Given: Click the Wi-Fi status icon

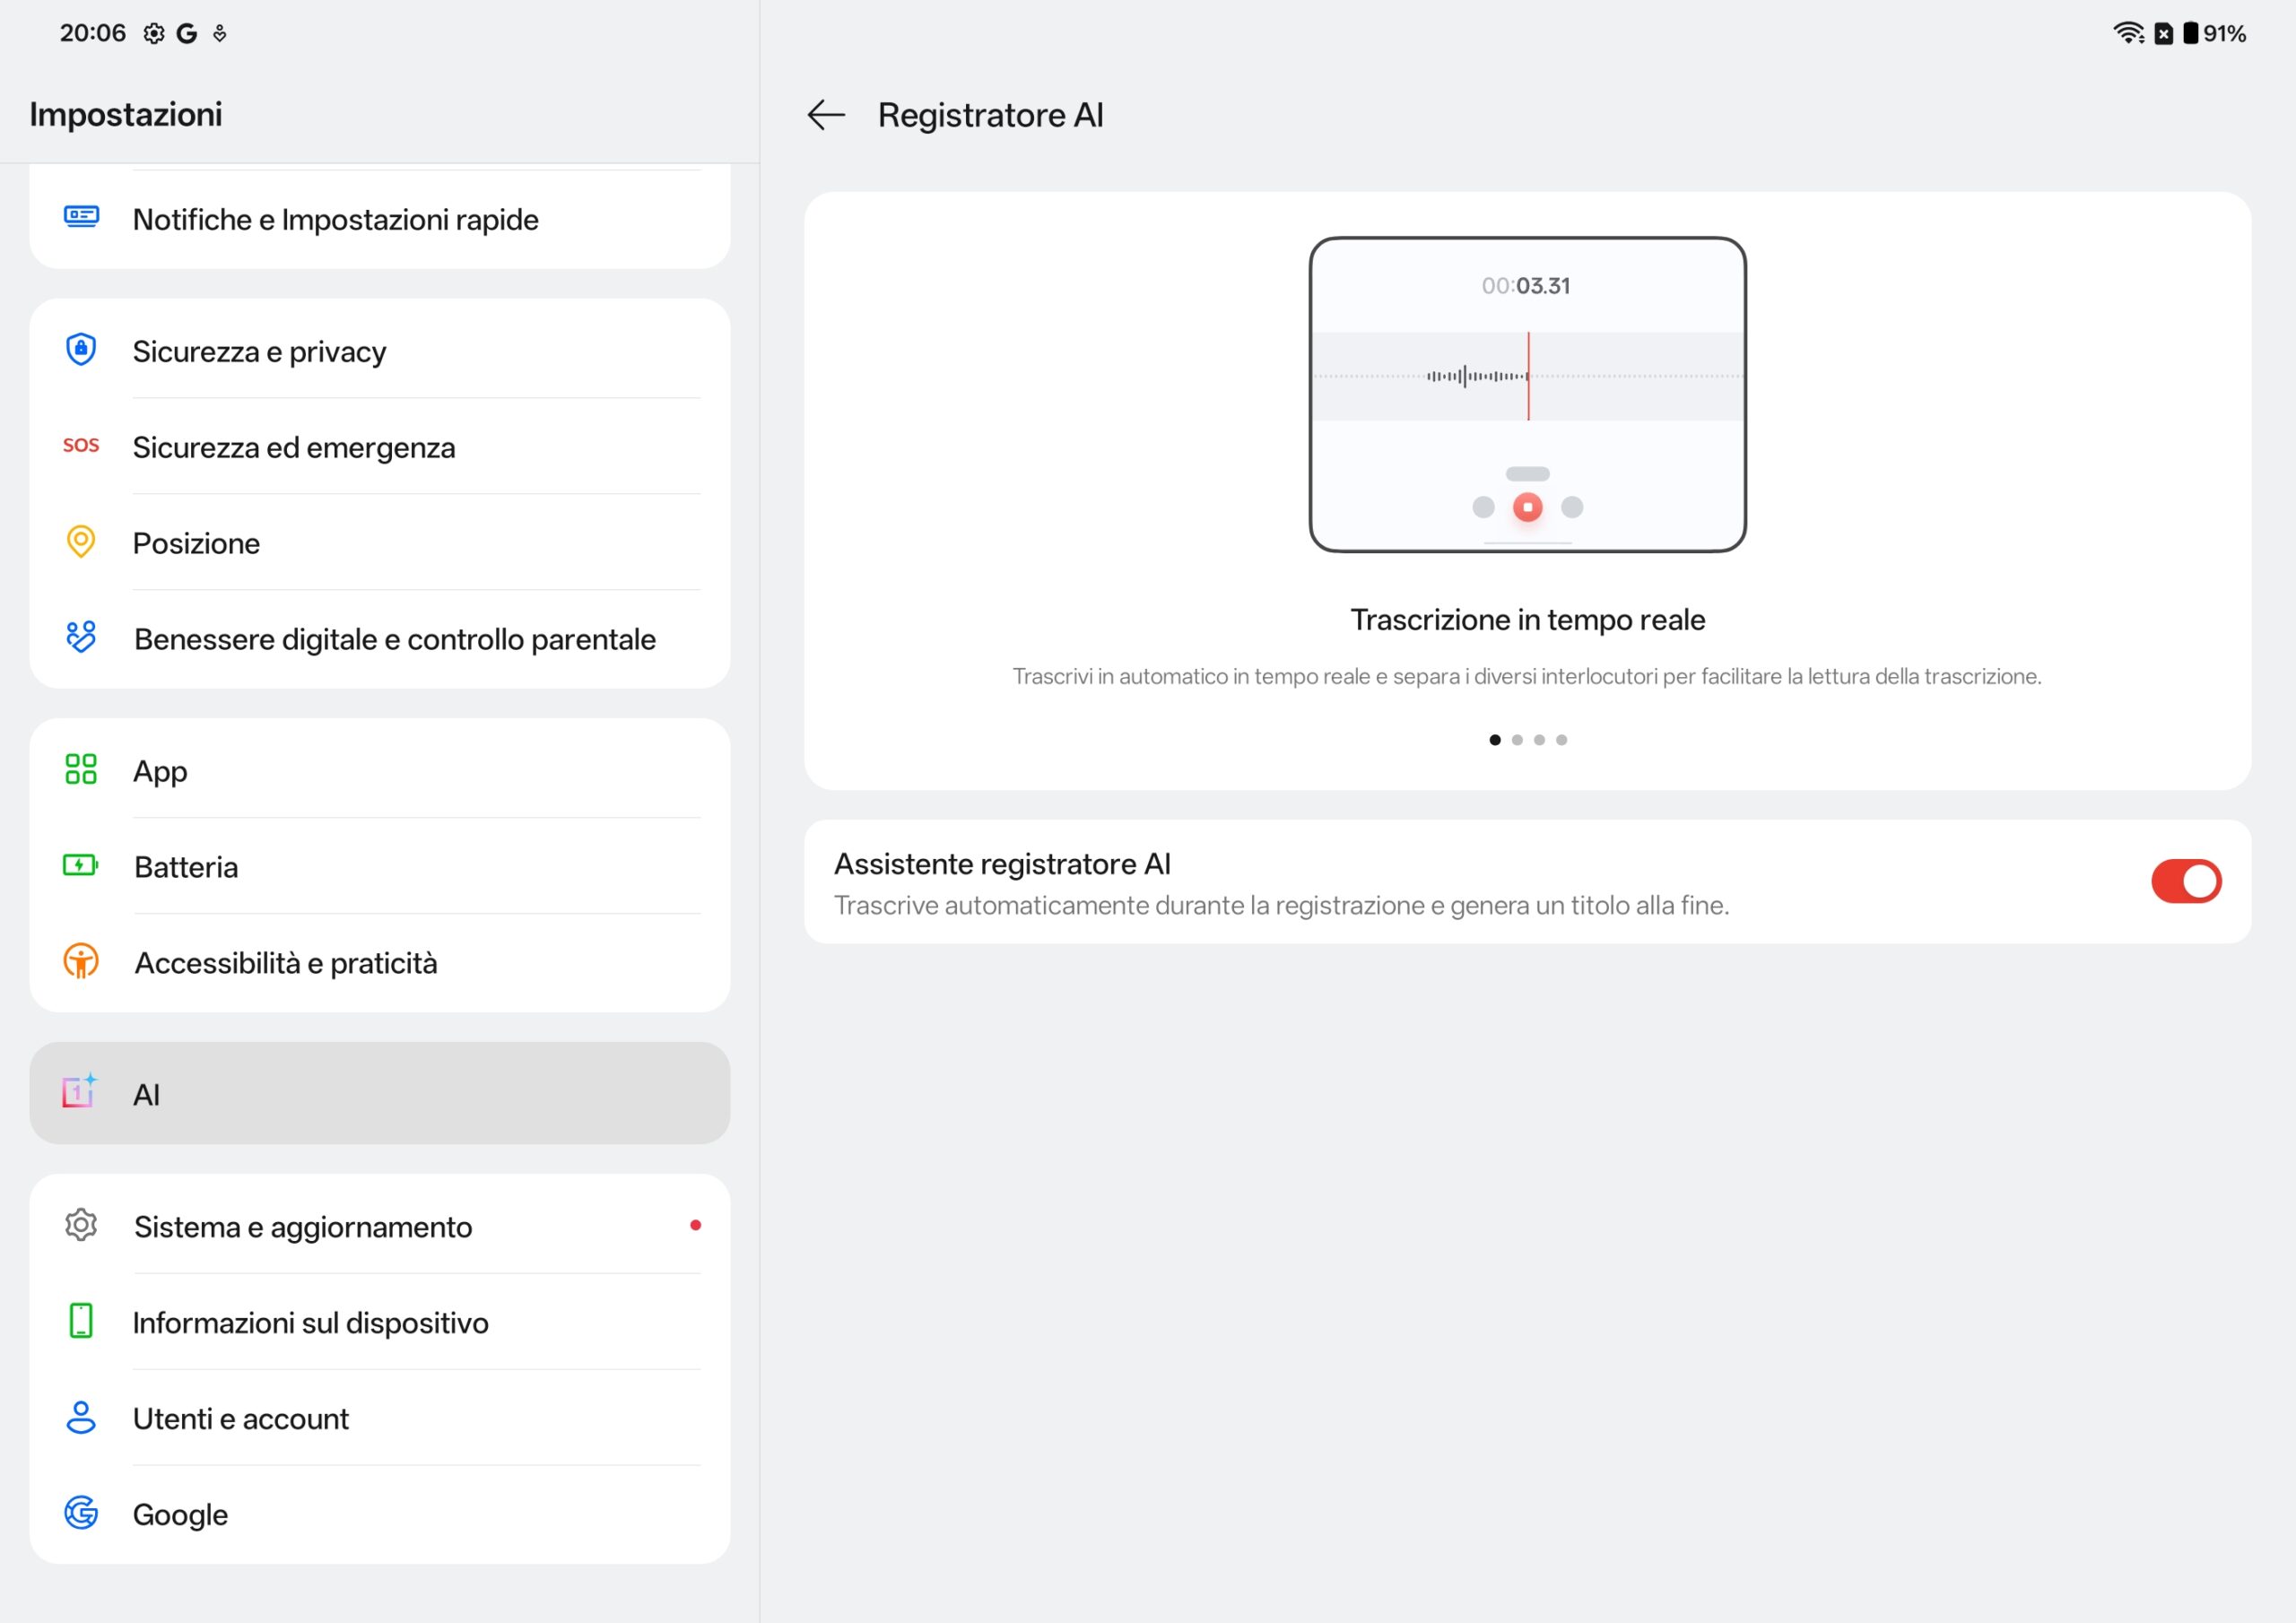Looking at the screenshot, I should click(2127, 33).
